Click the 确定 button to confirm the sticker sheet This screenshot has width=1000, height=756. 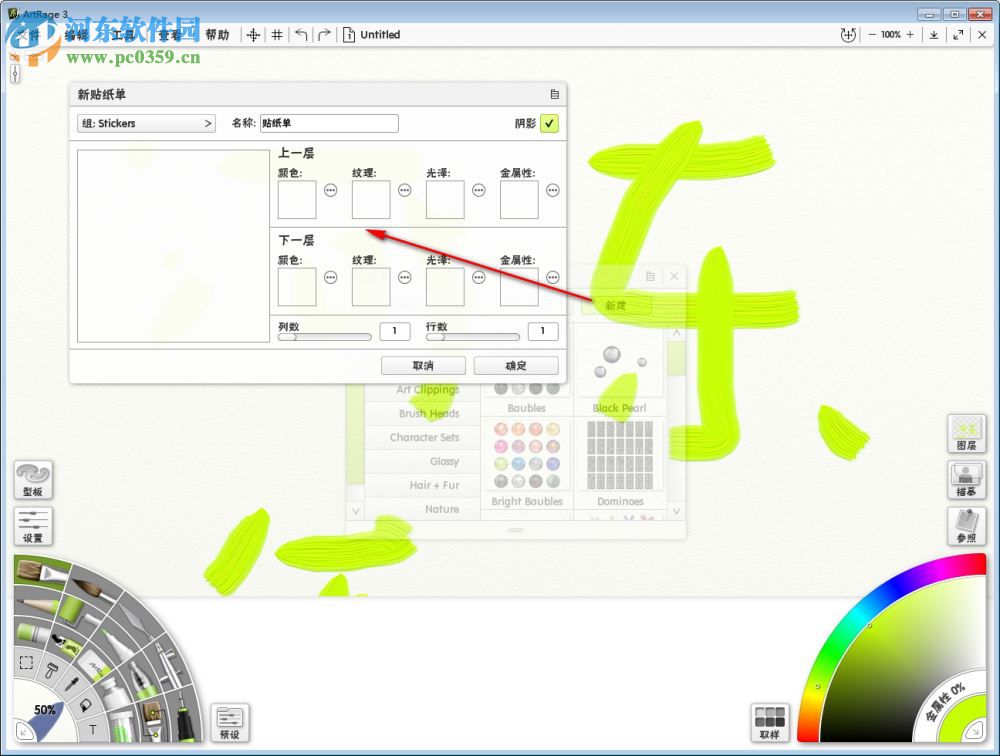(515, 365)
